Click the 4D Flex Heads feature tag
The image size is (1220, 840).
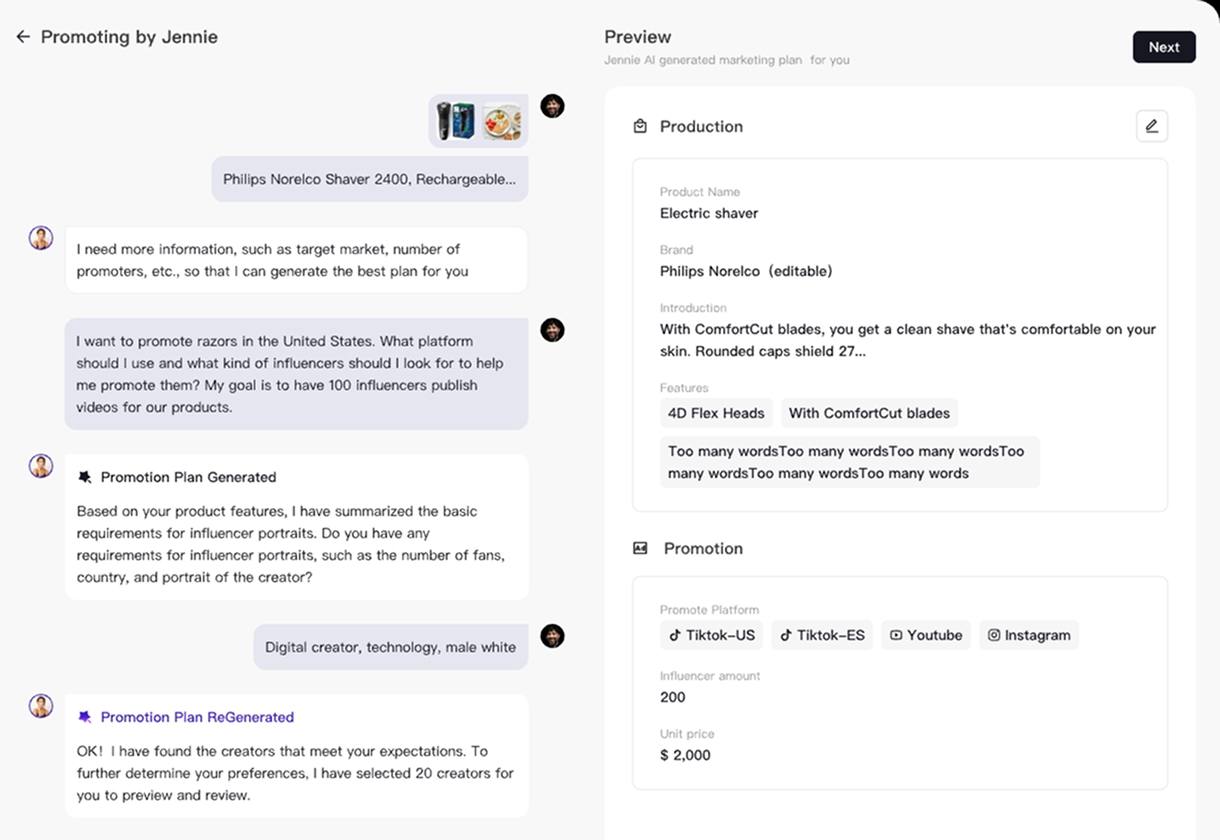[716, 413]
